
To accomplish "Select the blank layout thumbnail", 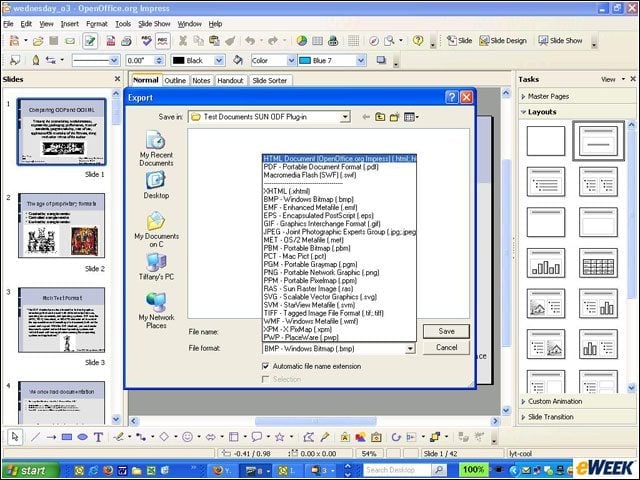I will tap(546, 141).
